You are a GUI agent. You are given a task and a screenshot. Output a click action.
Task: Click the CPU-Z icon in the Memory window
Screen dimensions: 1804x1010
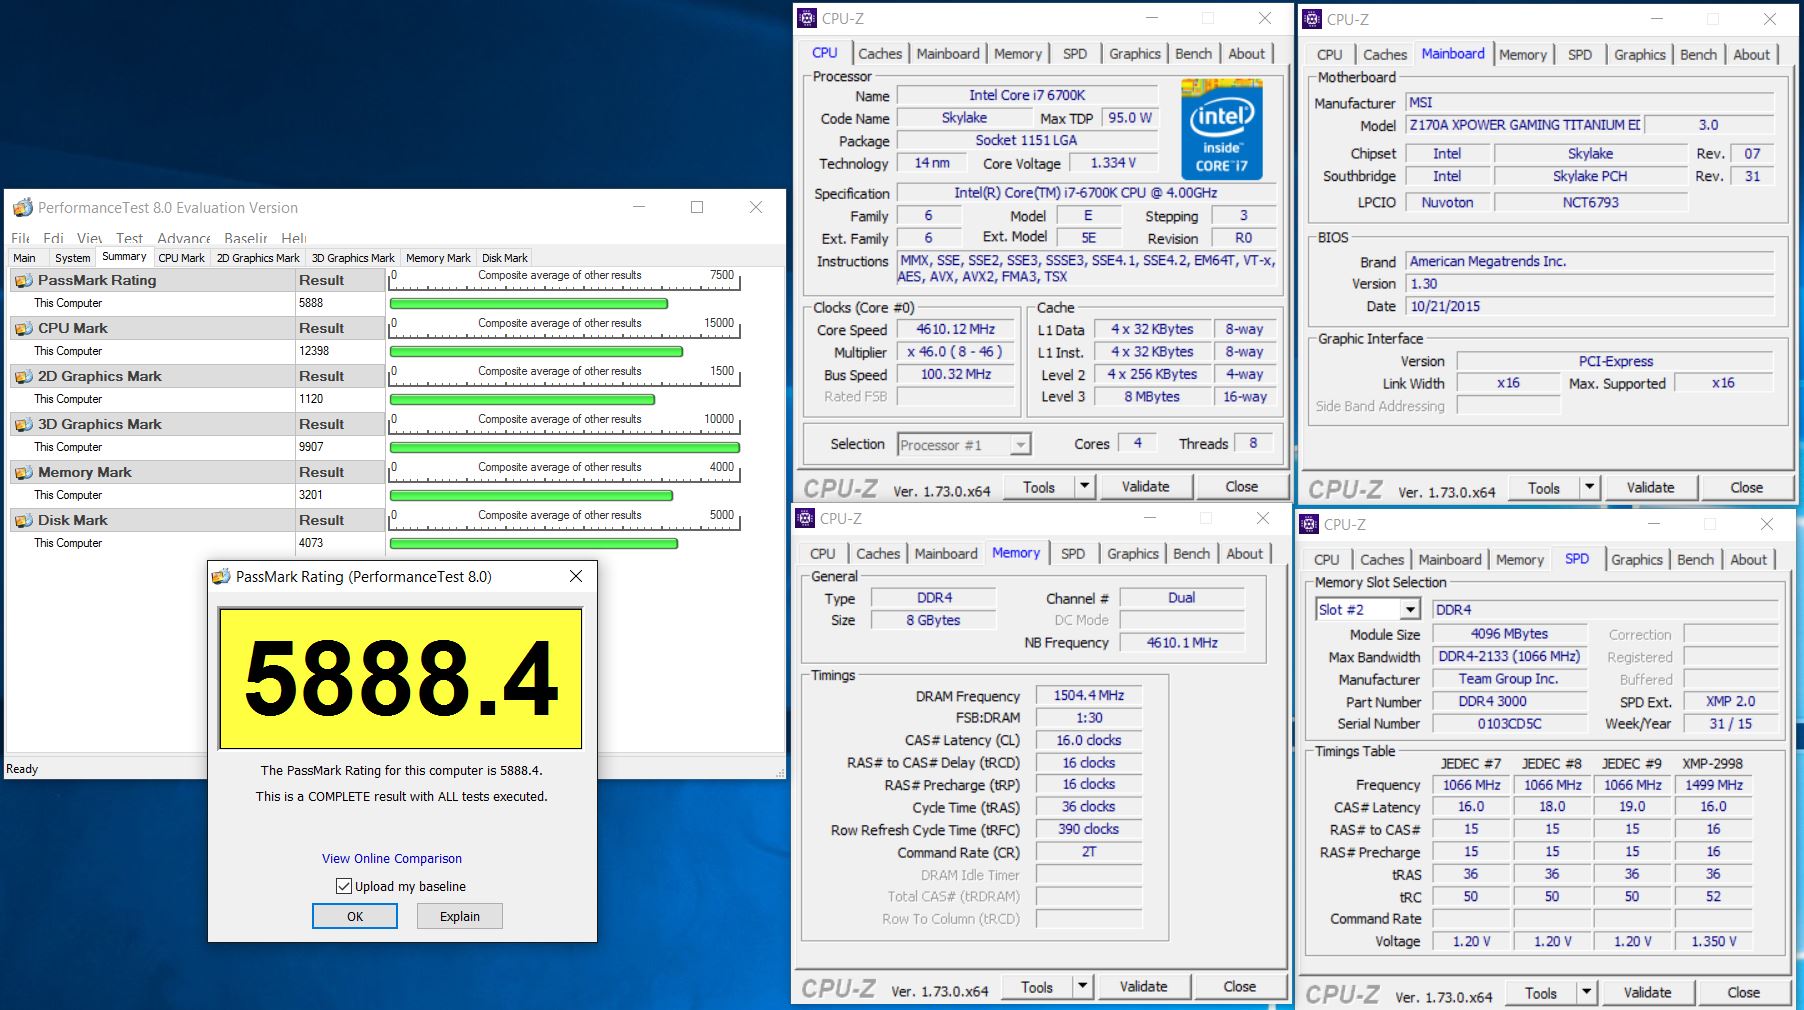805,518
